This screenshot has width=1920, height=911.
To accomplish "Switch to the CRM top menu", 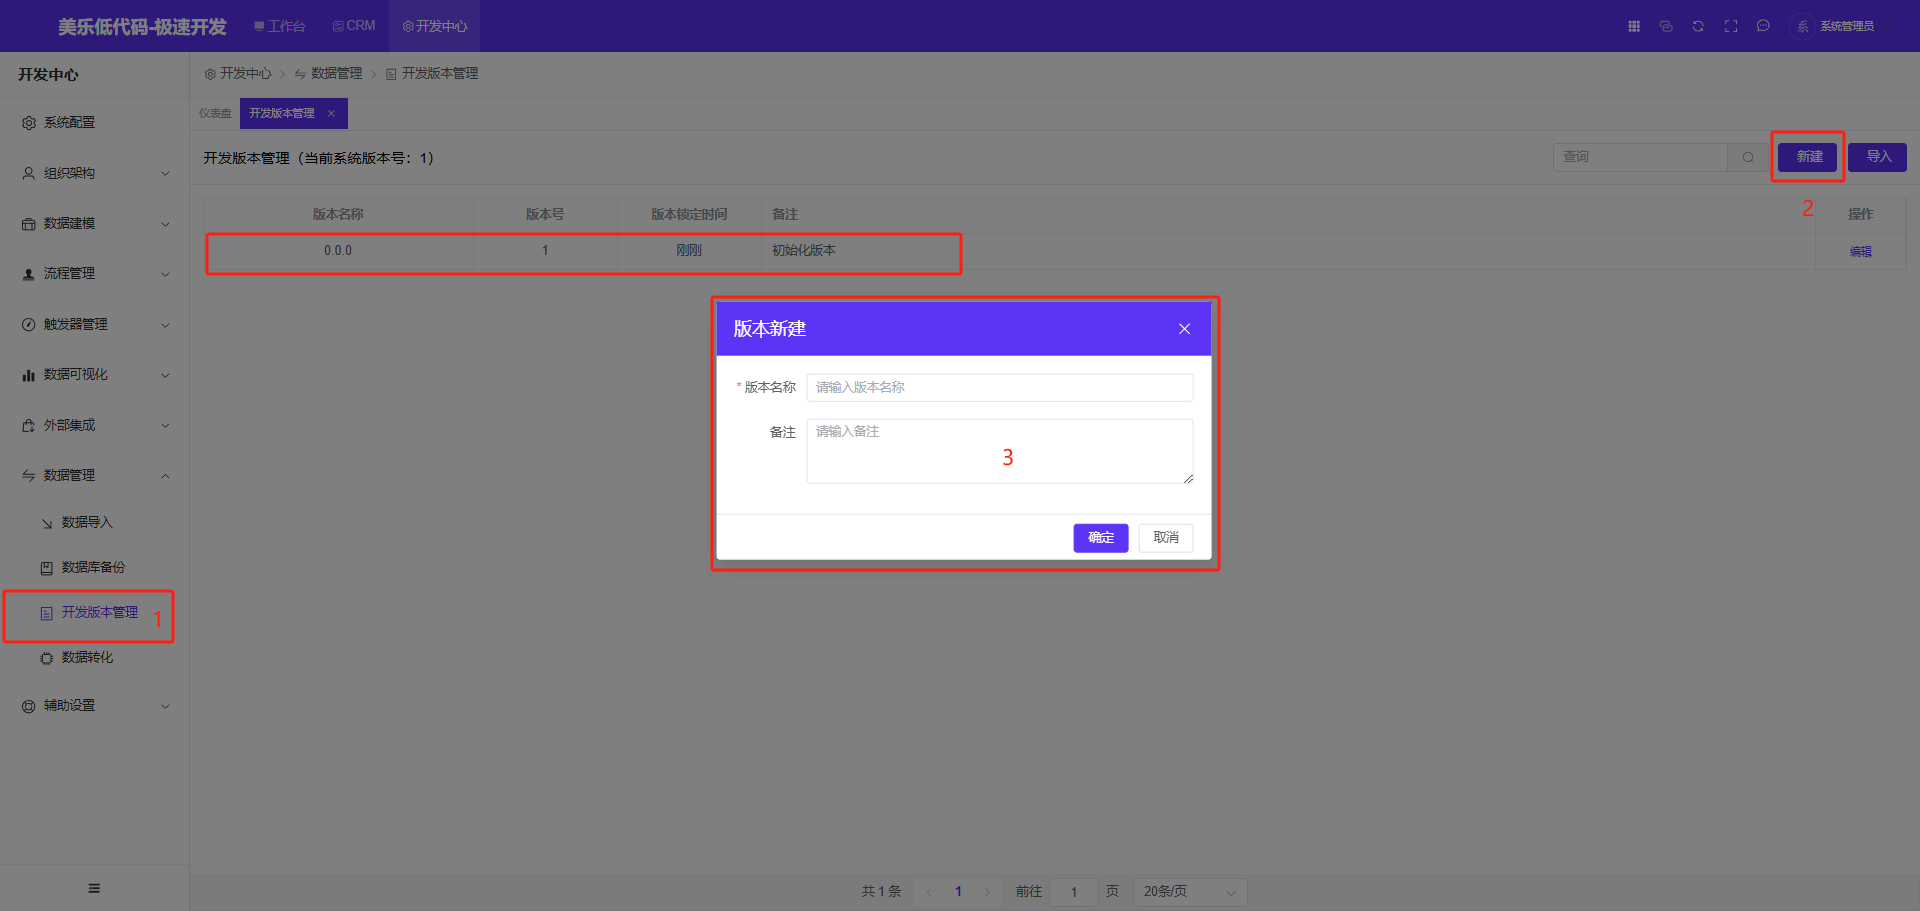I will 354,26.
